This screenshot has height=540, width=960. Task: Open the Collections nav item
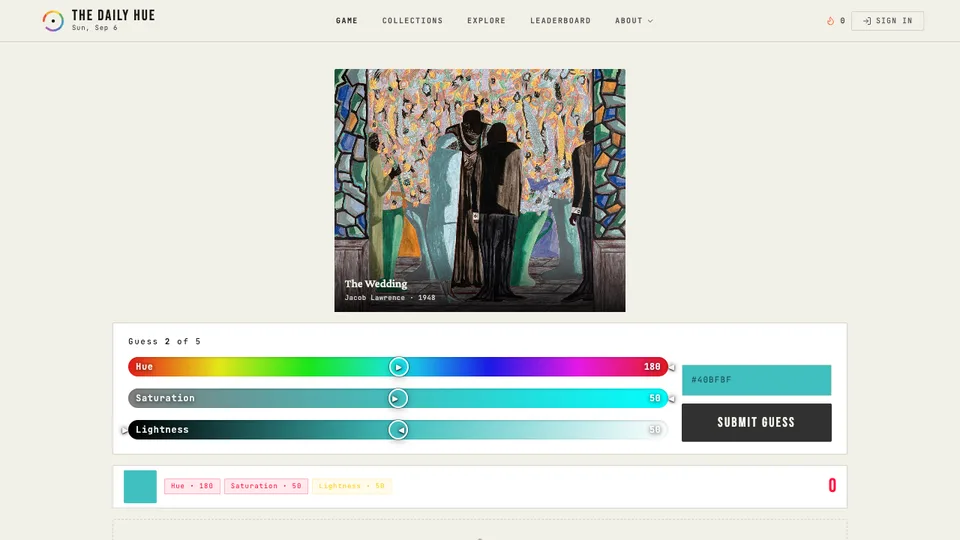412,21
